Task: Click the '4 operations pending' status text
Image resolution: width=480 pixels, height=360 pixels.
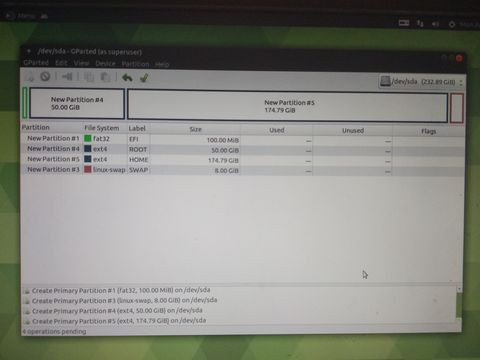Action: pos(54,331)
